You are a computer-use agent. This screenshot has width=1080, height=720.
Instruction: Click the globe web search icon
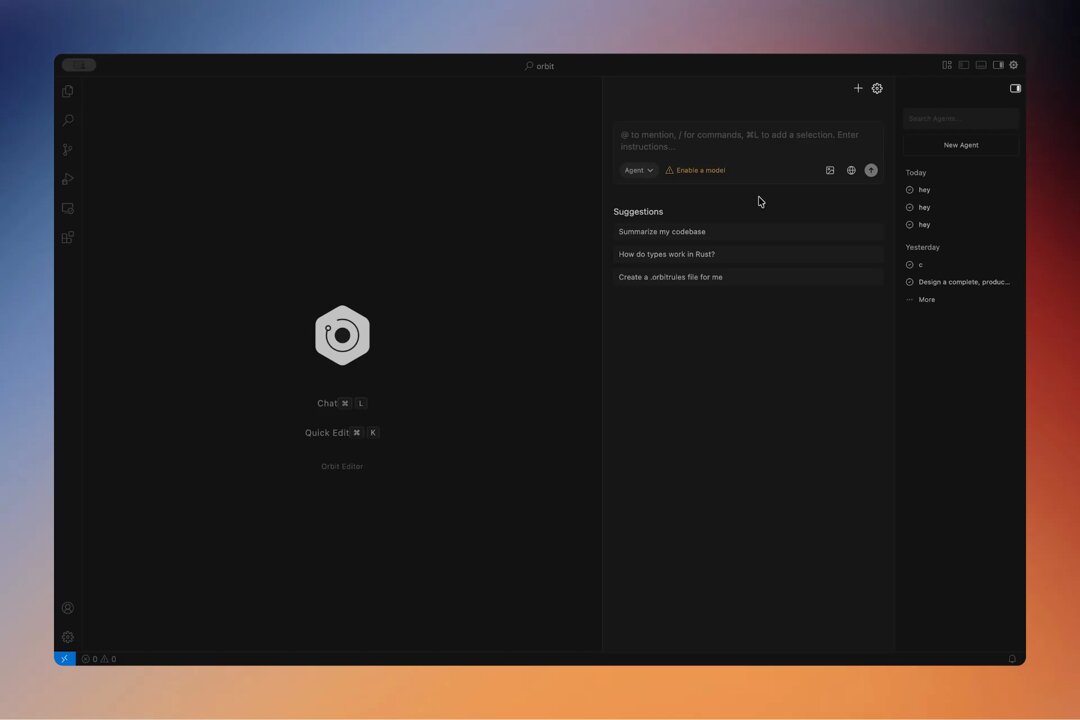[x=851, y=170]
